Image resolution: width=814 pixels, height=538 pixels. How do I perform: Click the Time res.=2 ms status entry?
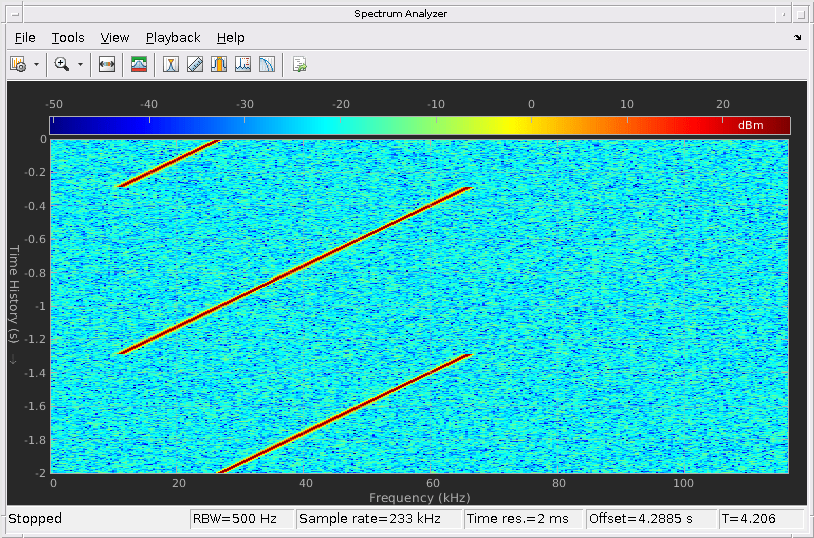tap(524, 518)
